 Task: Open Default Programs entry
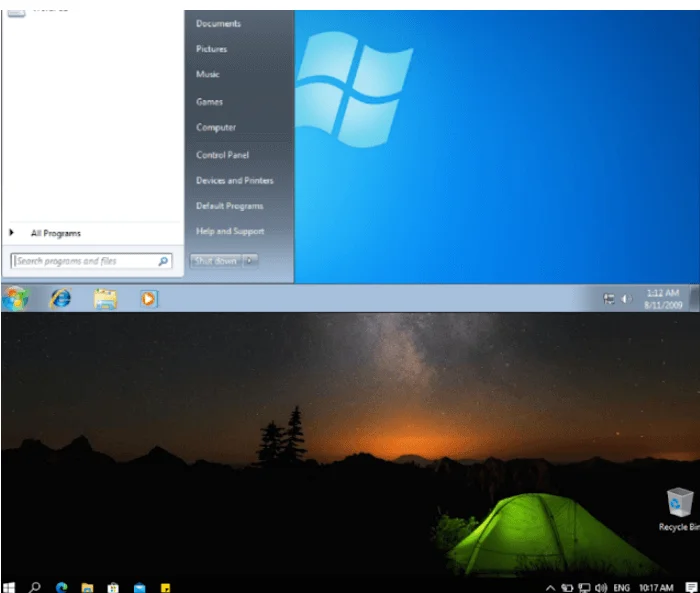(x=229, y=206)
